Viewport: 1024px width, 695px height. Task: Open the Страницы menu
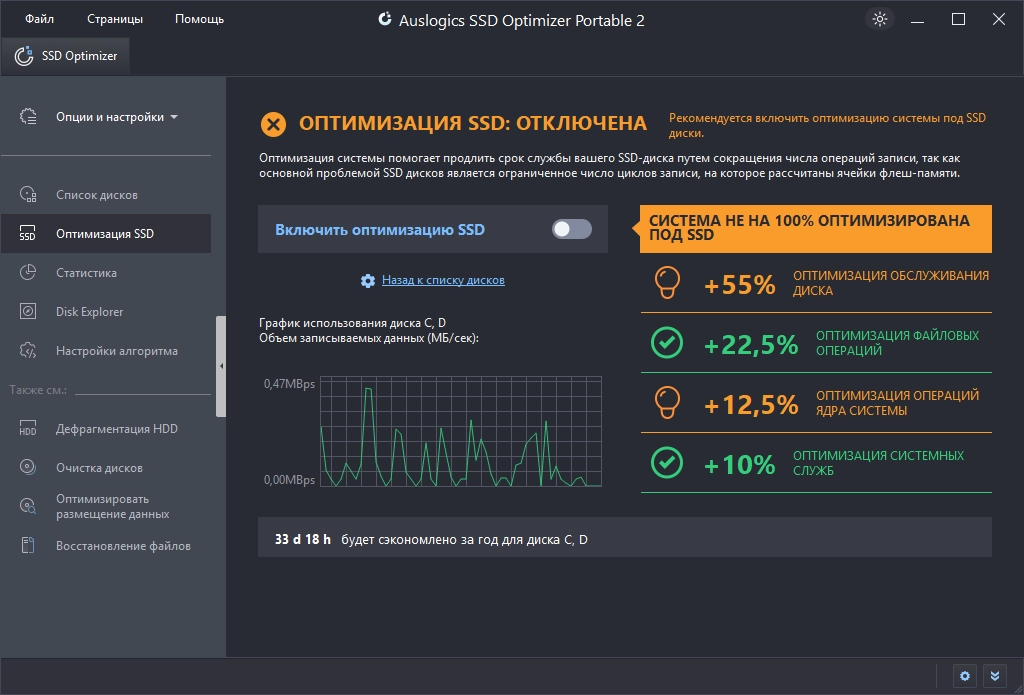point(115,19)
